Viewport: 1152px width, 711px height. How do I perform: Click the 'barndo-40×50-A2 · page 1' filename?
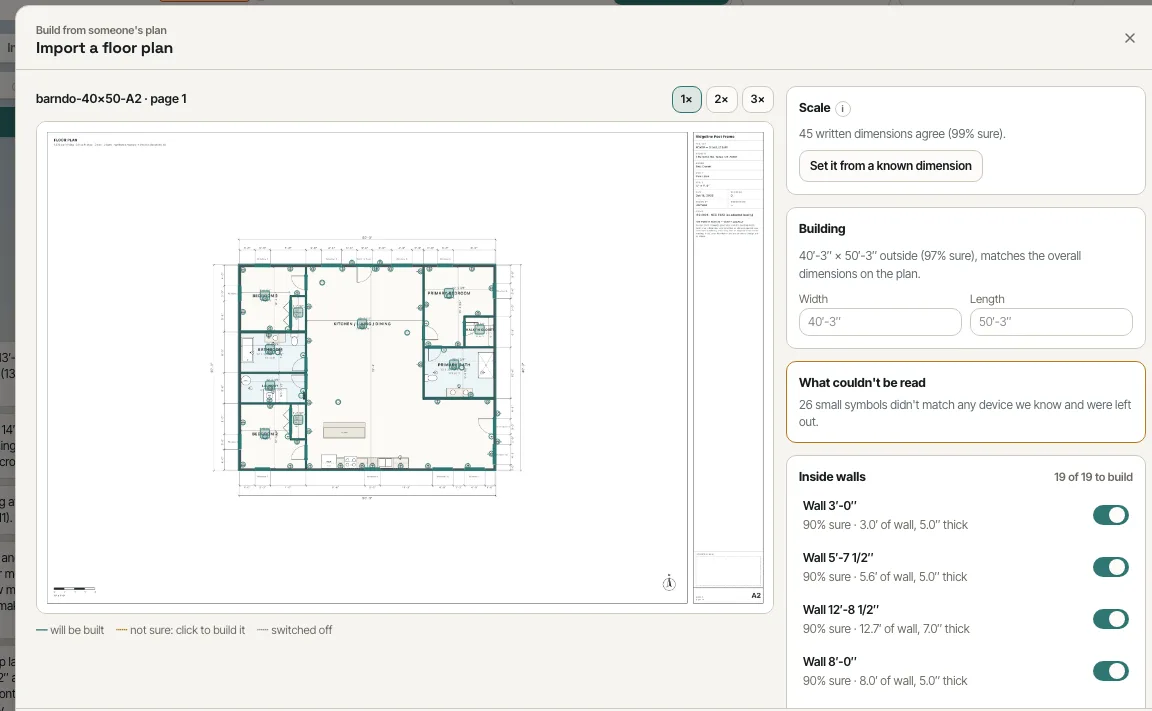[x=111, y=99]
